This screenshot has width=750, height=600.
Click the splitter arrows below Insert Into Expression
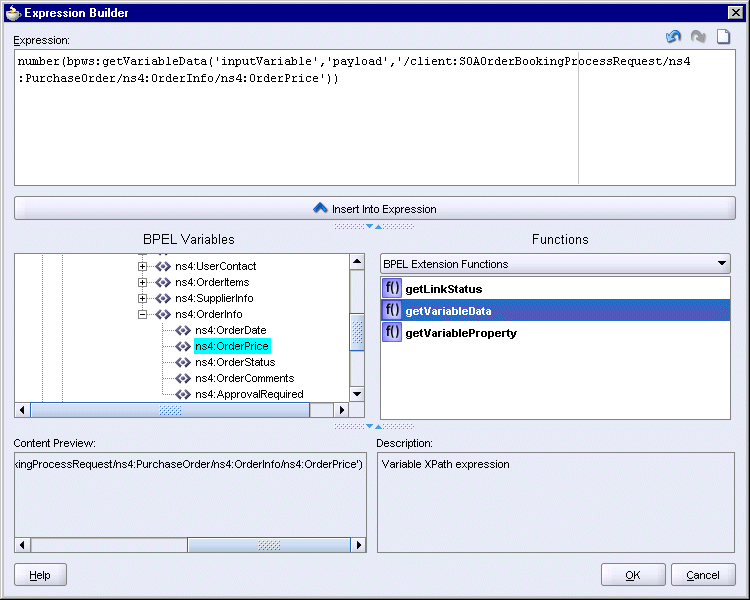(374, 226)
